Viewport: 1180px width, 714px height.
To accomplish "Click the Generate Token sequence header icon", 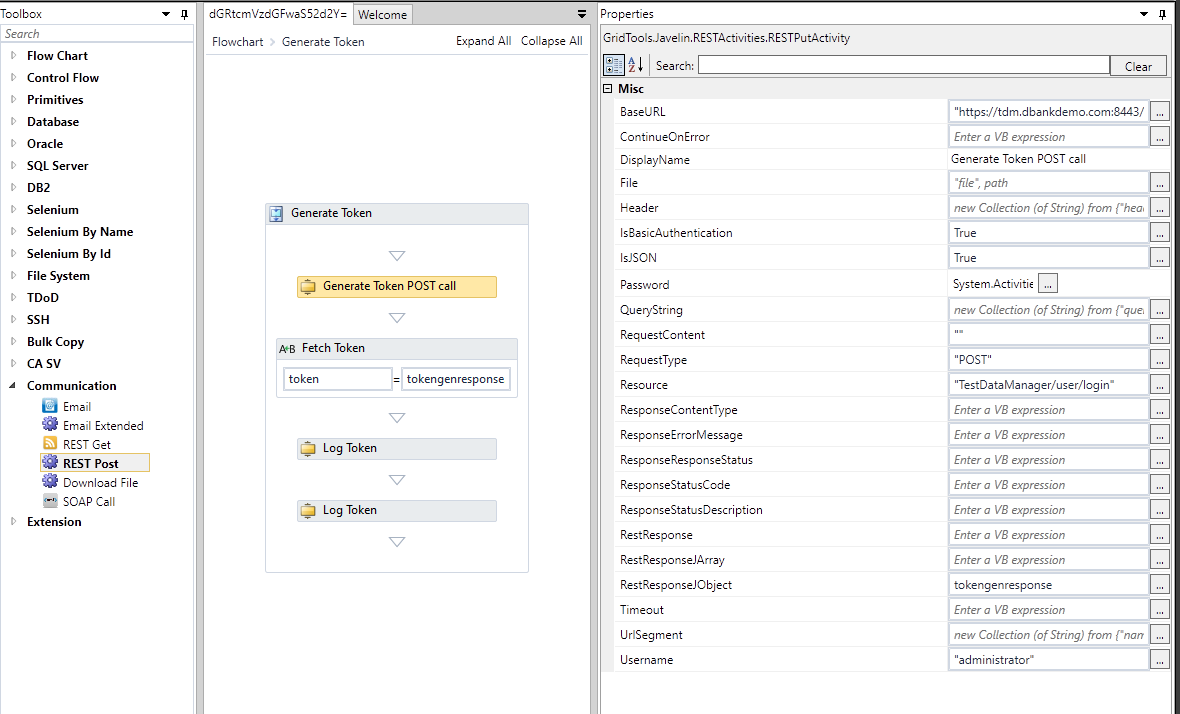I will (275, 214).
